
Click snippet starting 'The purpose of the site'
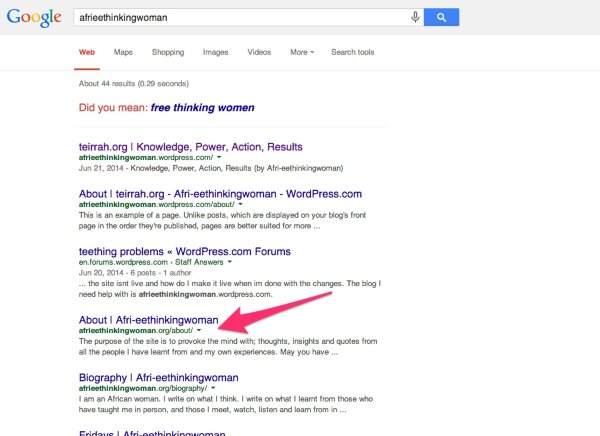click(228, 346)
